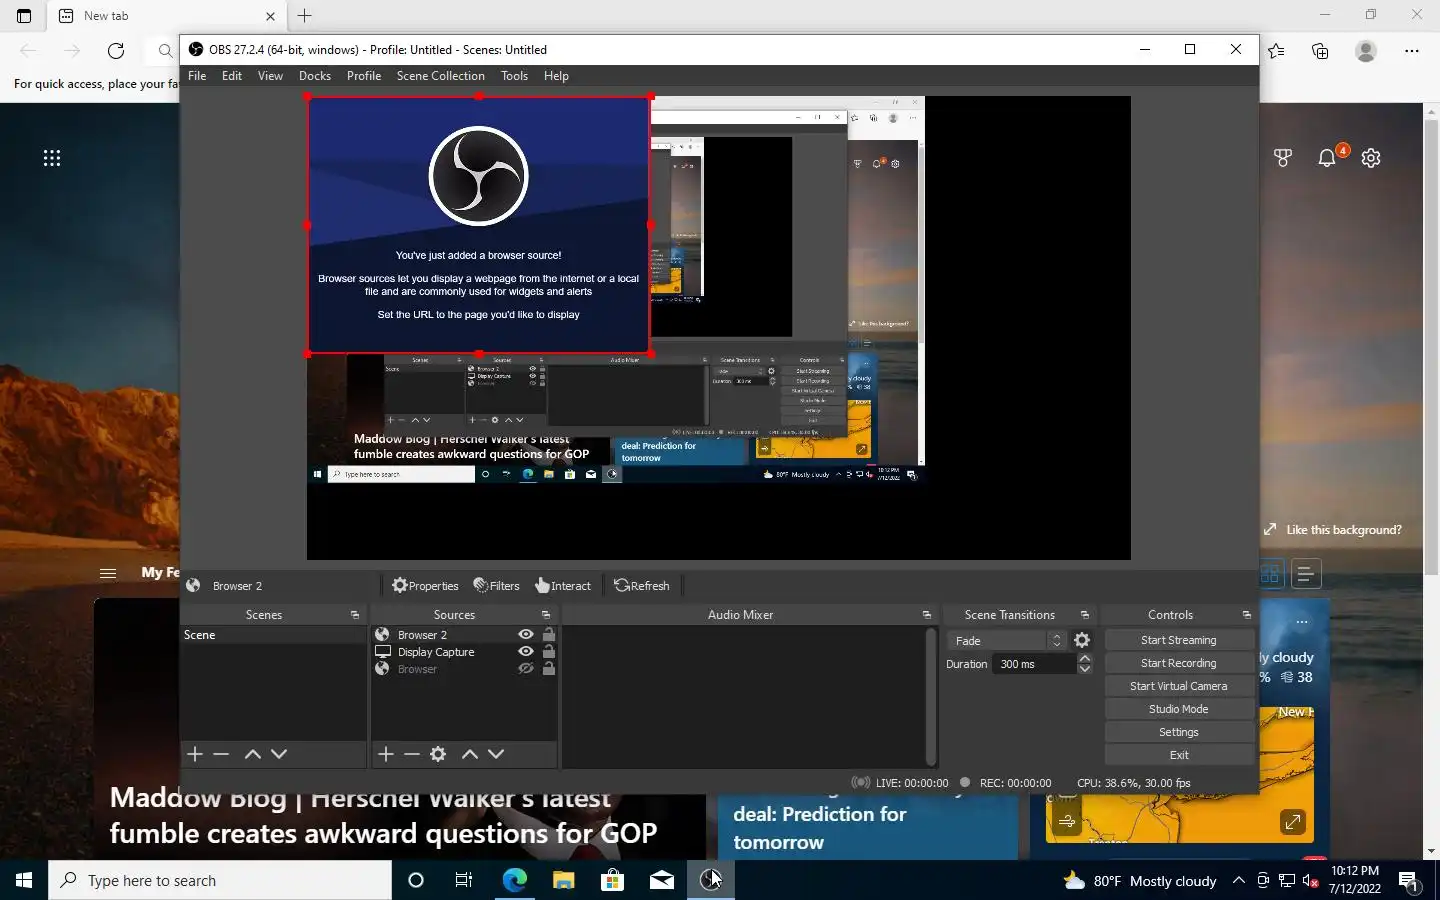Click the Audio Mixer vertical scrollbar
Screen dimensions: 1440x900
(x=931, y=697)
